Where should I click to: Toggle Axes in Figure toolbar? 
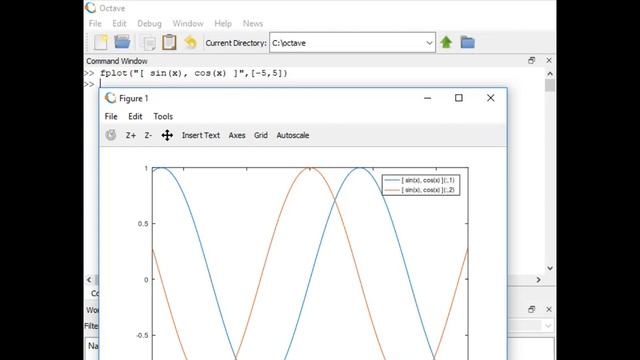click(237, 135)
